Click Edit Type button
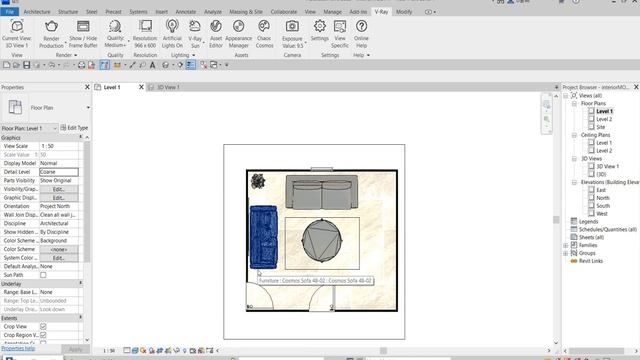640x360 pixels. coord(74,128)
